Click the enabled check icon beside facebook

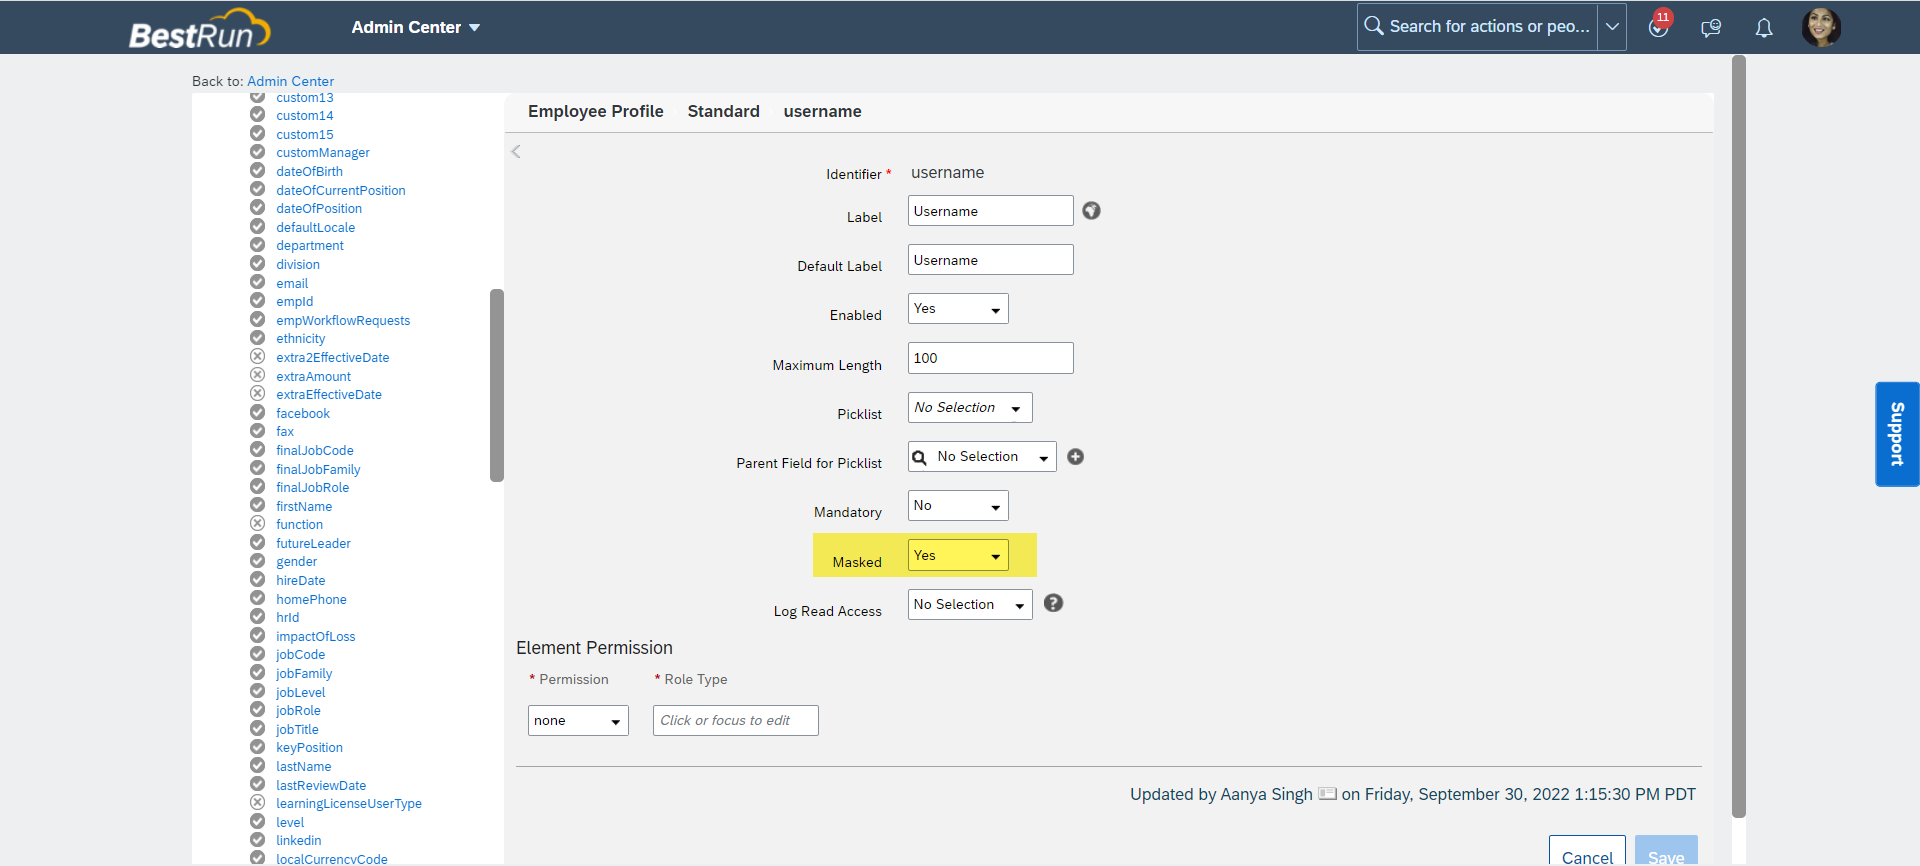pos(257,412)
